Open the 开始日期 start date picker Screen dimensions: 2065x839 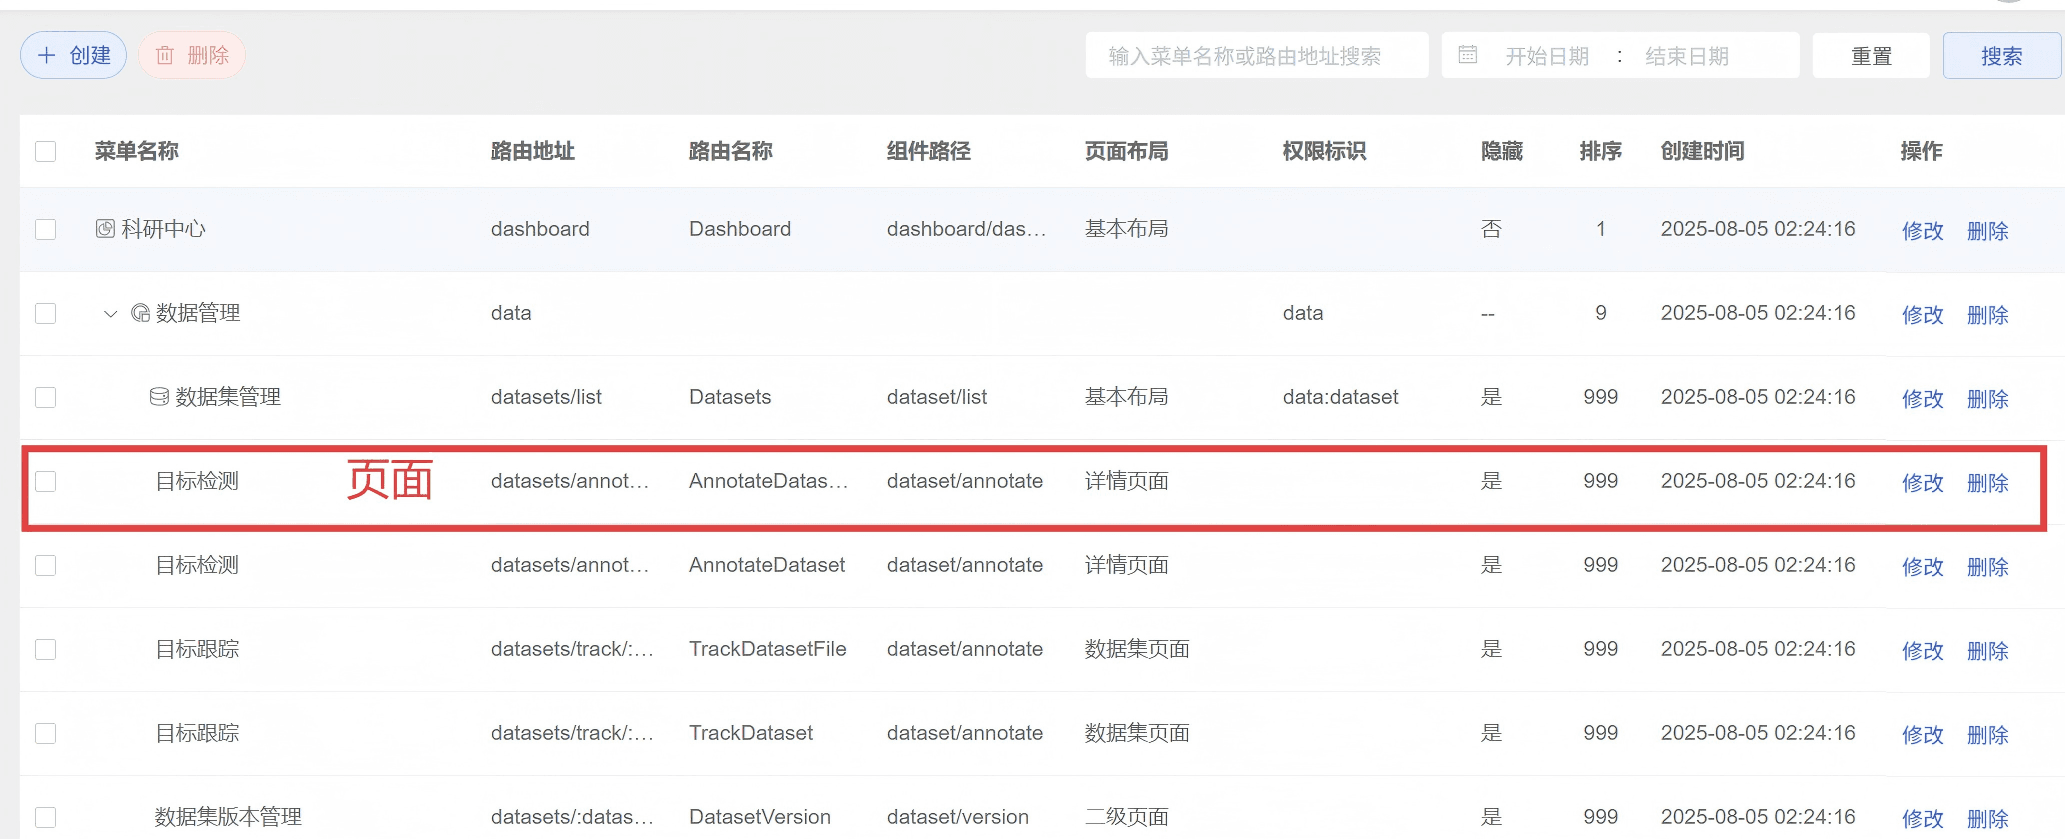point(1547,56)
